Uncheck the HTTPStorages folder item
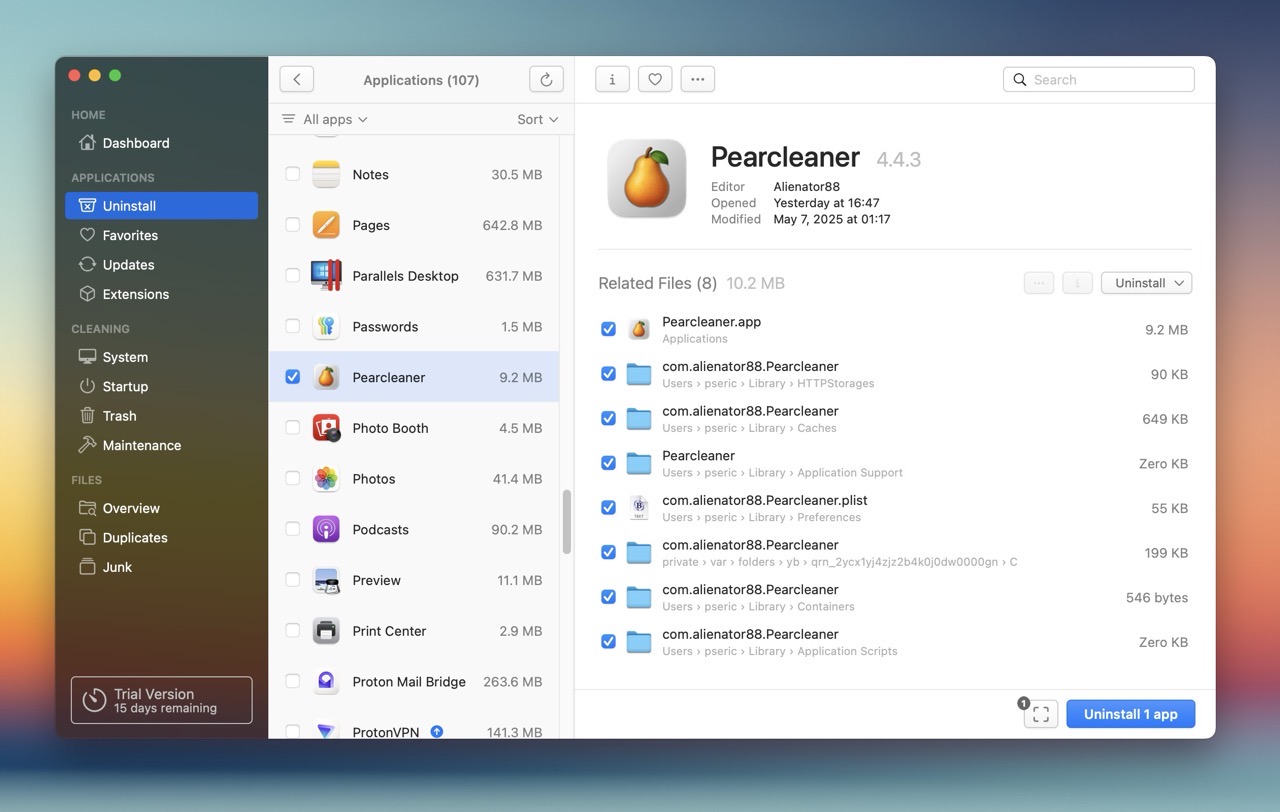This screenshot has height=812, width=1280. pyautogui.click(x=608, y=374)
